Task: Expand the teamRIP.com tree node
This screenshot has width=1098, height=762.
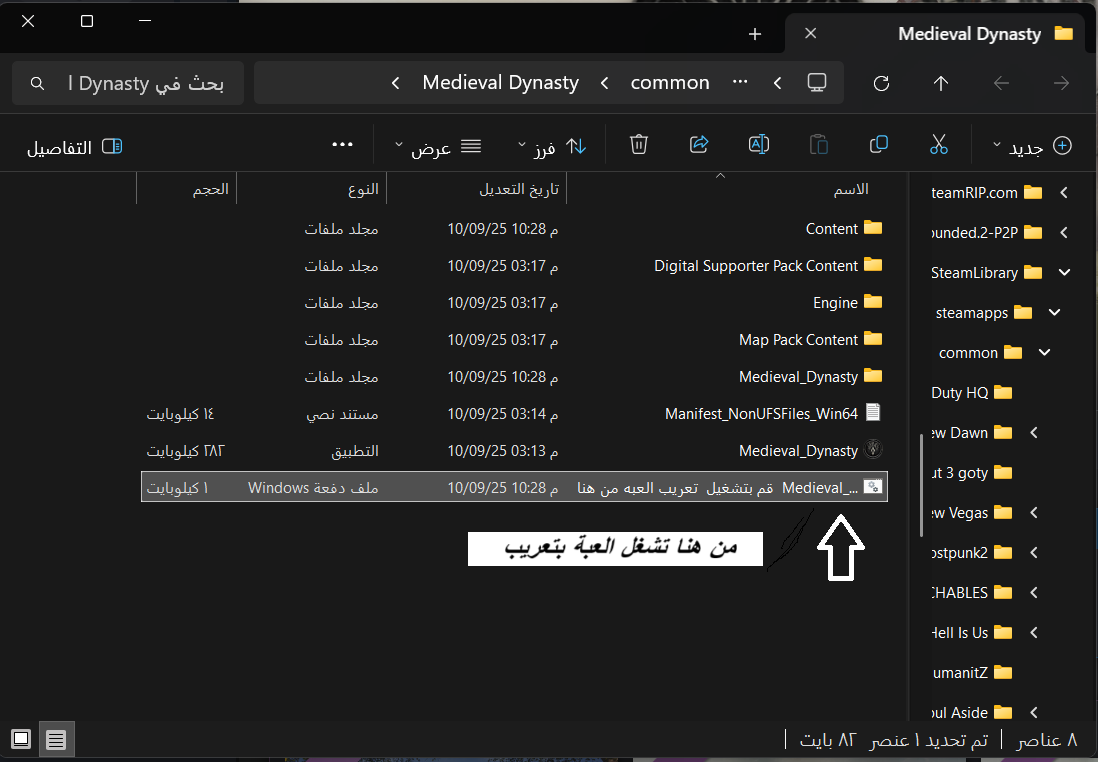Action: (1064, 193)
